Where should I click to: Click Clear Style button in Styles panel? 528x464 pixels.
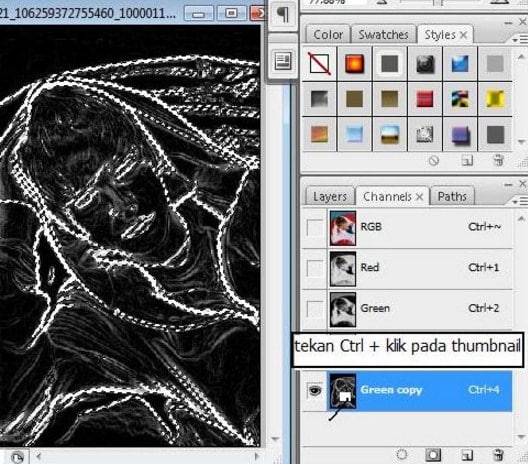434,161
